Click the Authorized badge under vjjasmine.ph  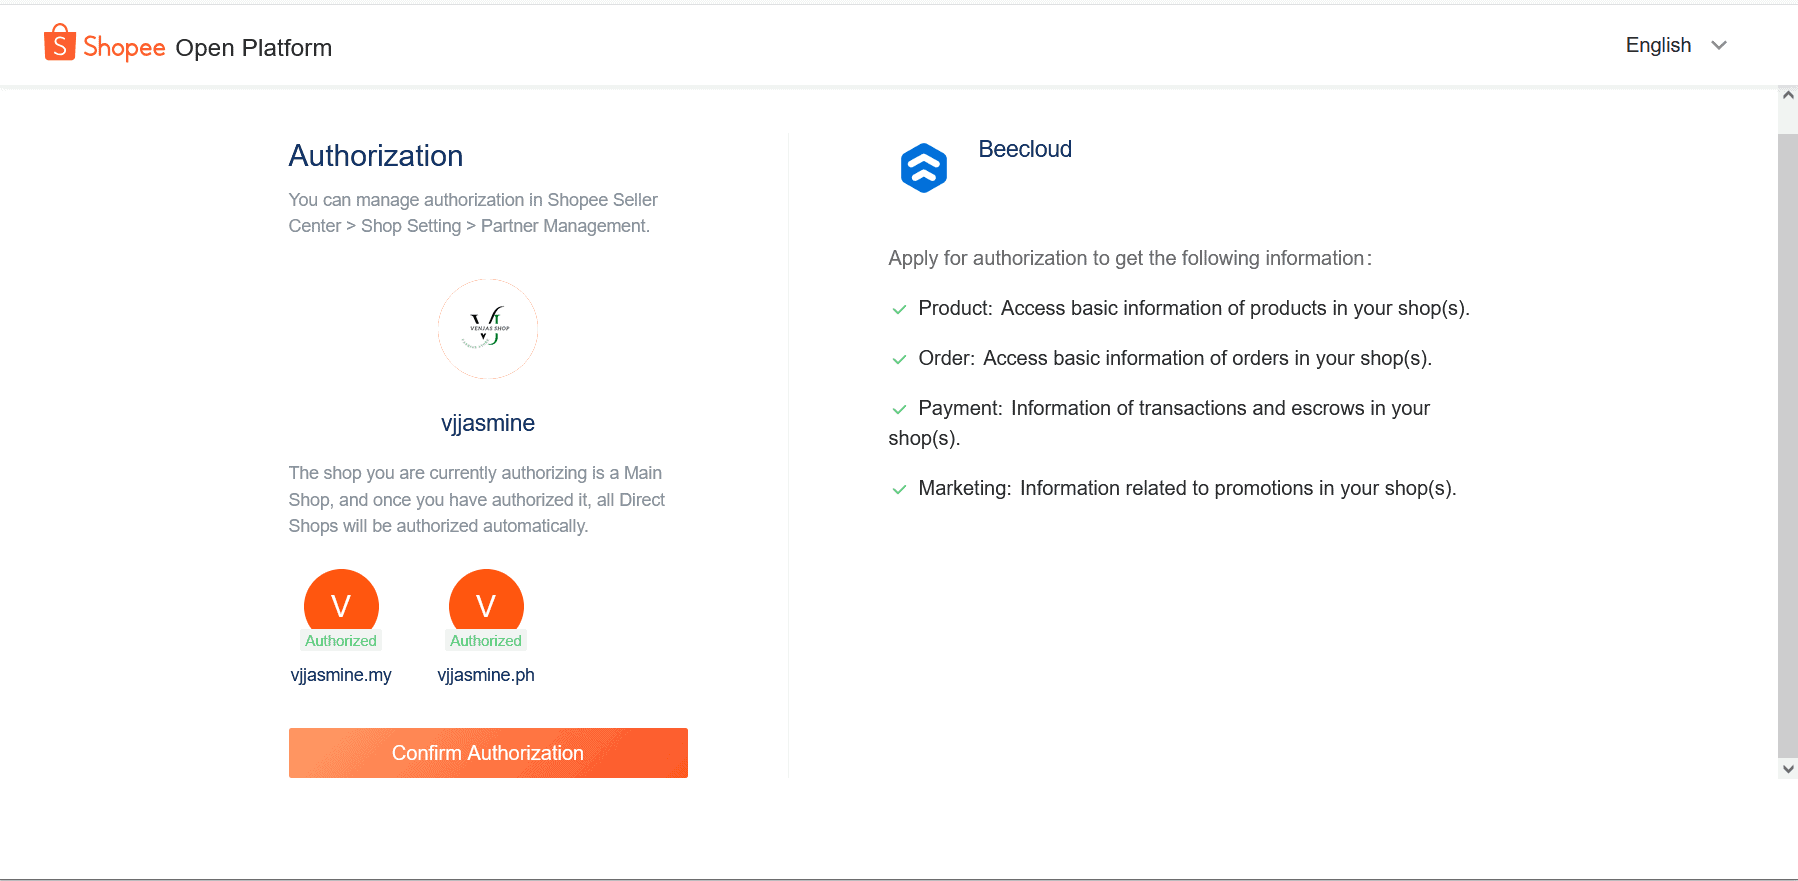486,641
